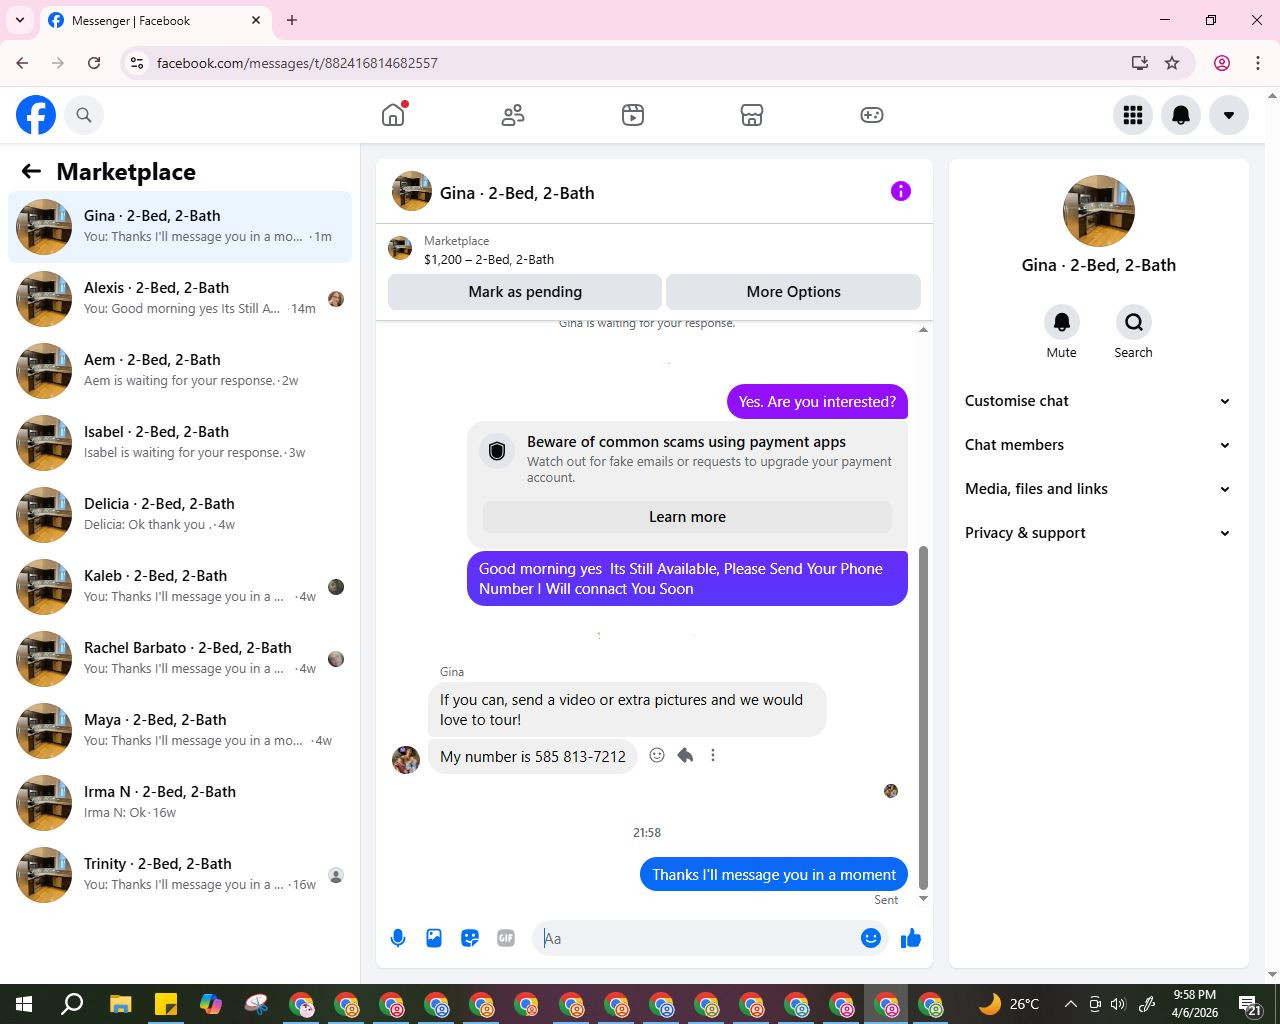Open conversation information purple icon

(901, 191)
